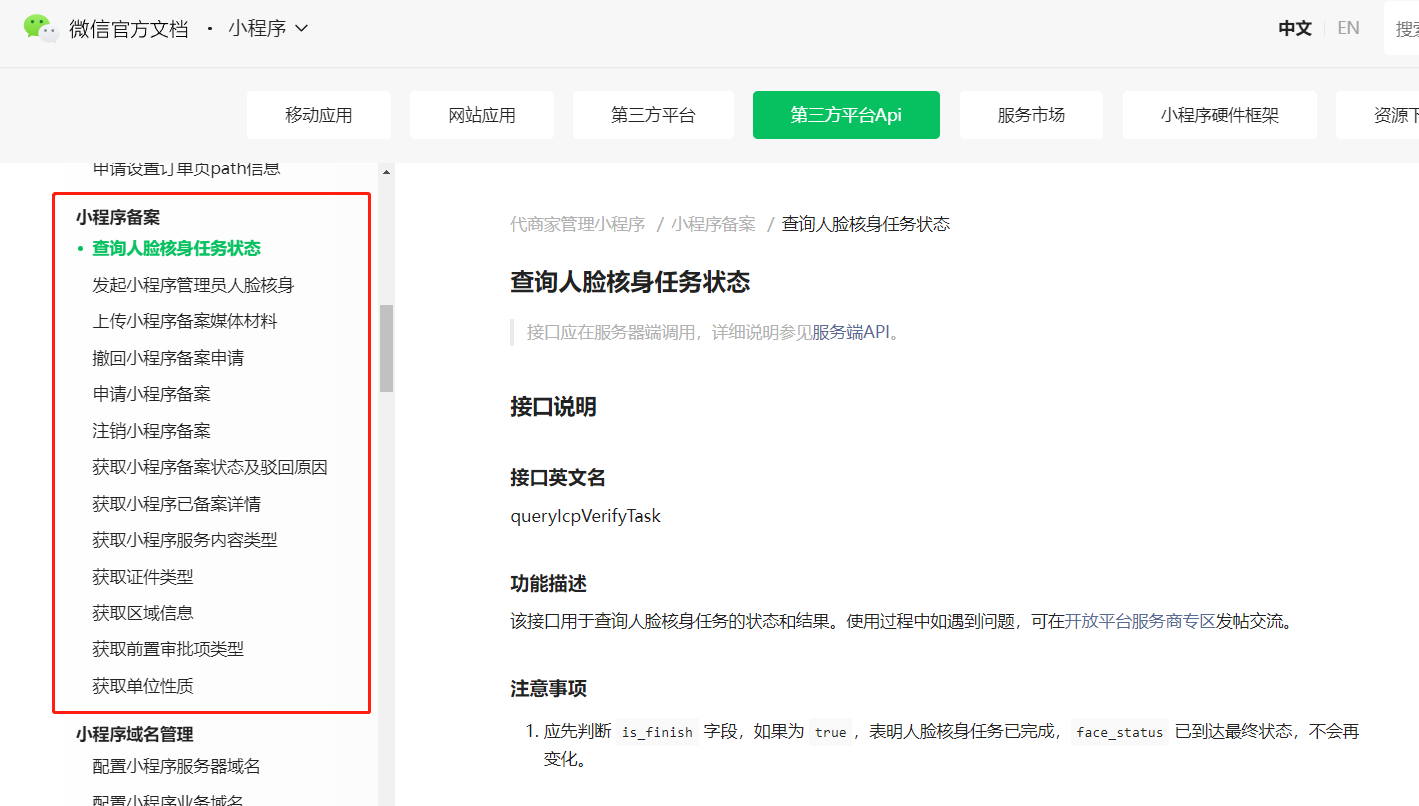This screenshot has width=1419, height=806.
Task: Select the 第三方平台Api tab
Action: pyautogui.click(x=846, y=115)
